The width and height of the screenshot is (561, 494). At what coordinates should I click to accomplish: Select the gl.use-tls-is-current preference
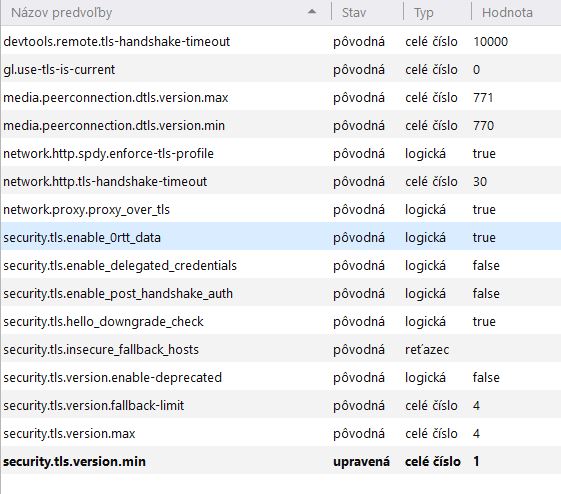coord(281,69)
